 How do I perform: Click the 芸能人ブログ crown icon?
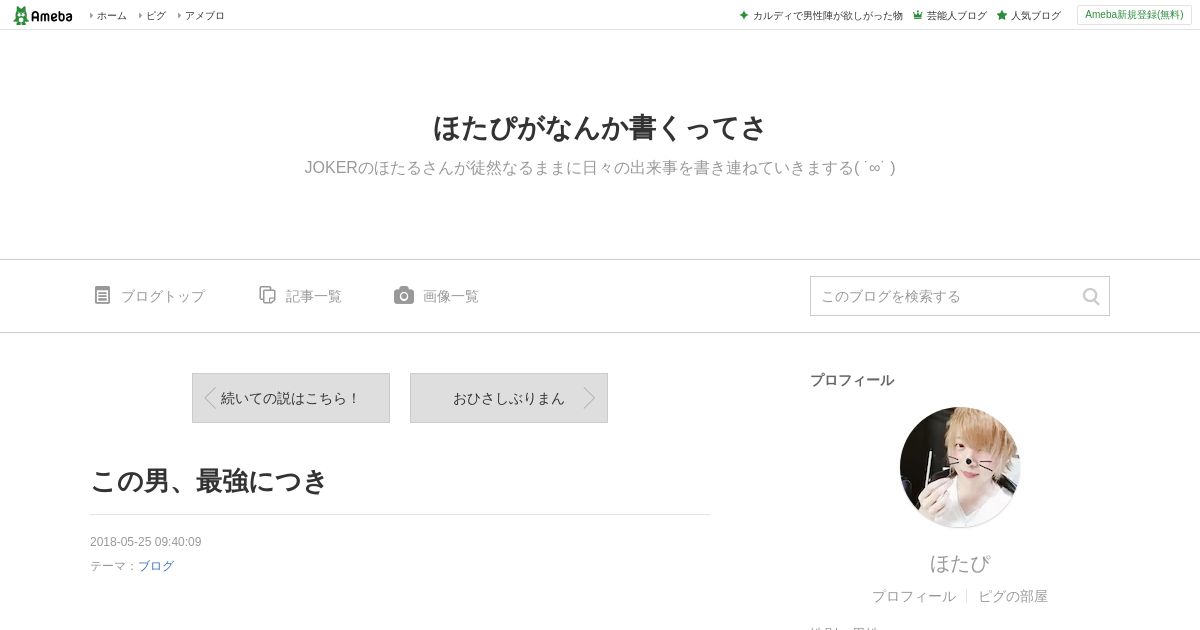(x=917, y=15)
